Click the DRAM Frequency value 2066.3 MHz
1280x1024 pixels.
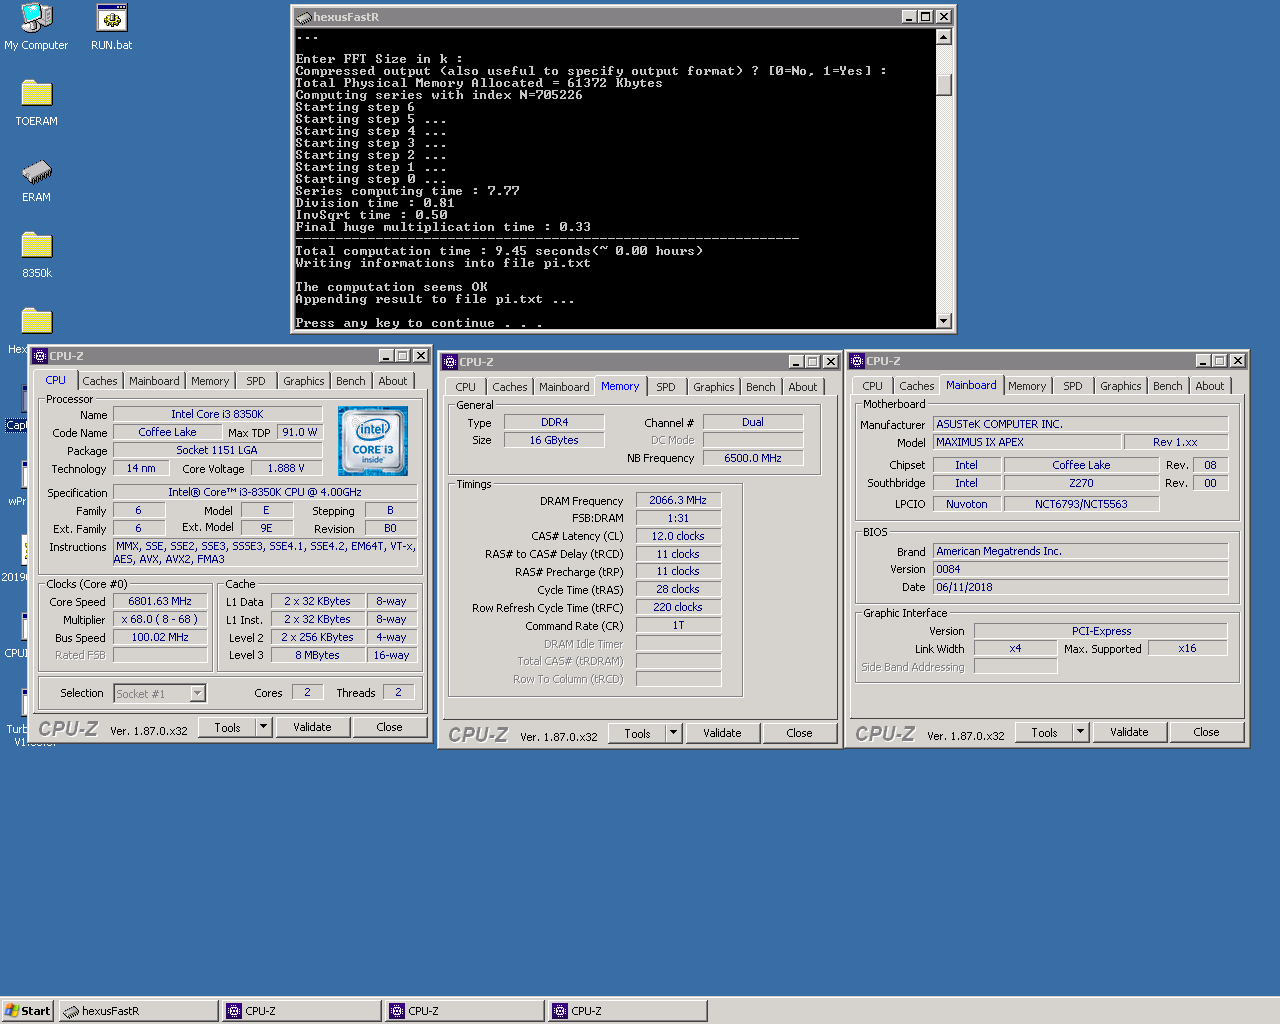678,500
